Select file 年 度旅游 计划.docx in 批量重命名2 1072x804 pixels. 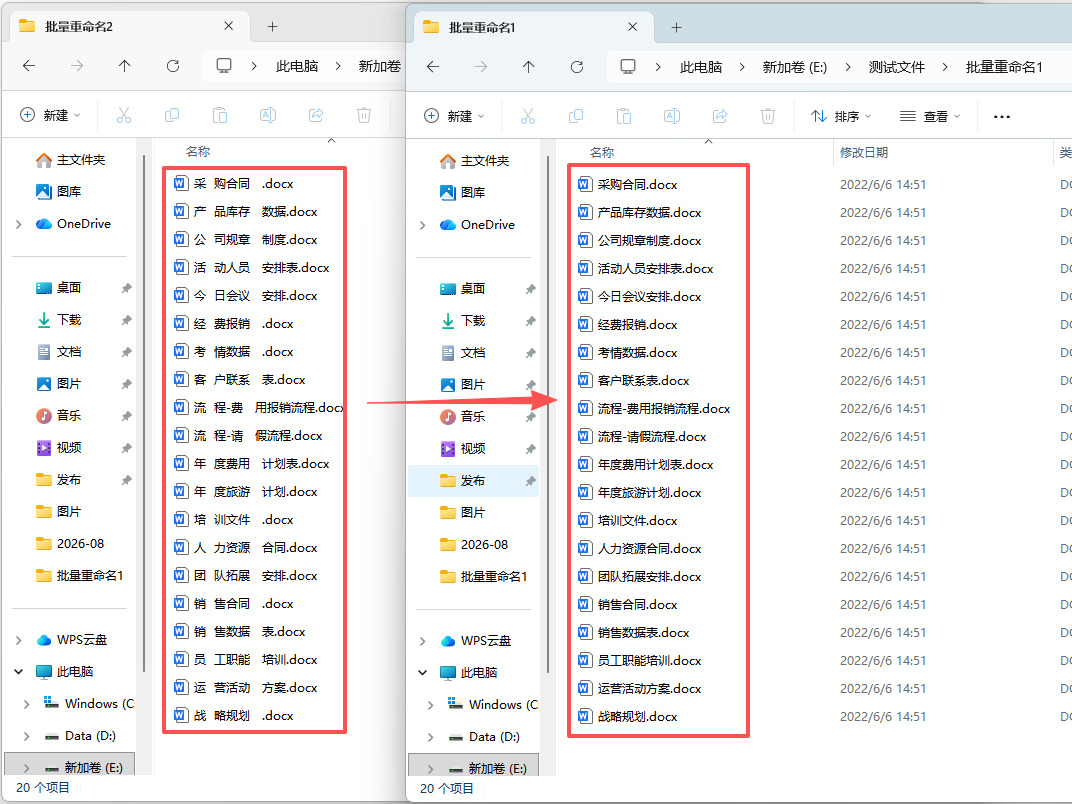click(245, 492)
